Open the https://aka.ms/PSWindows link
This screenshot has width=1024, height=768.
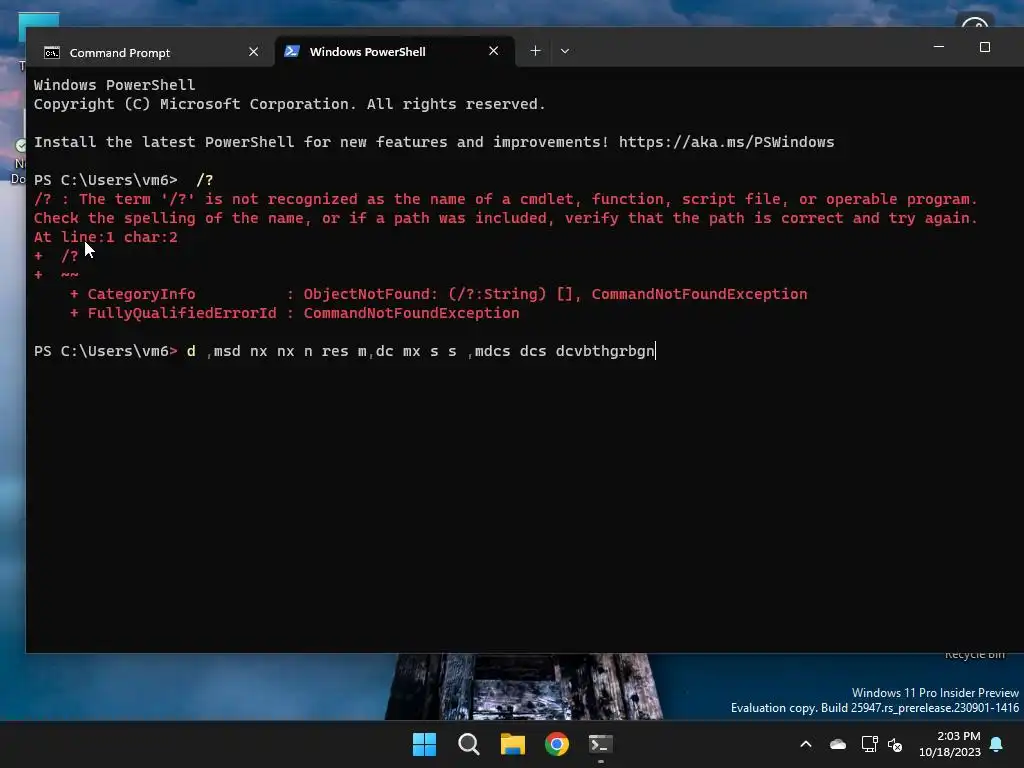tap(726, 142)
